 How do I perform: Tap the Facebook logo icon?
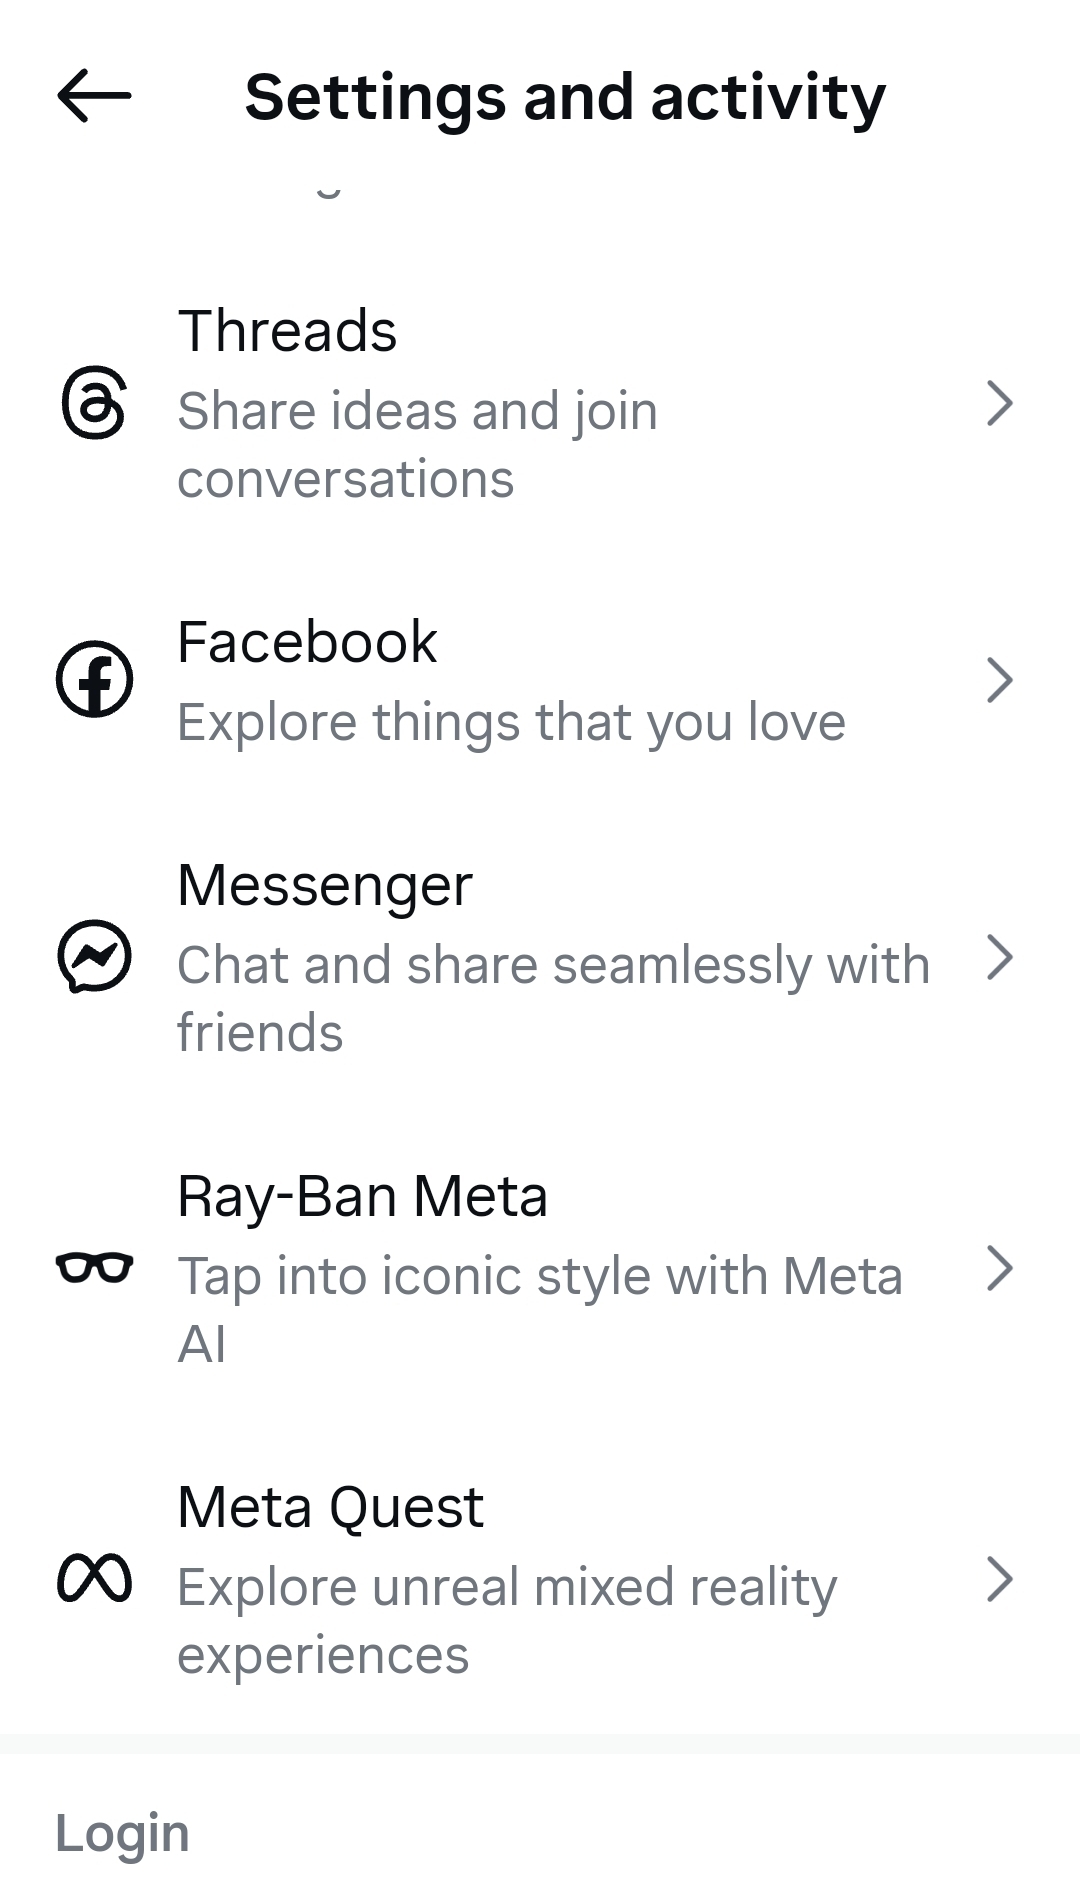click(x=94, y=680)
